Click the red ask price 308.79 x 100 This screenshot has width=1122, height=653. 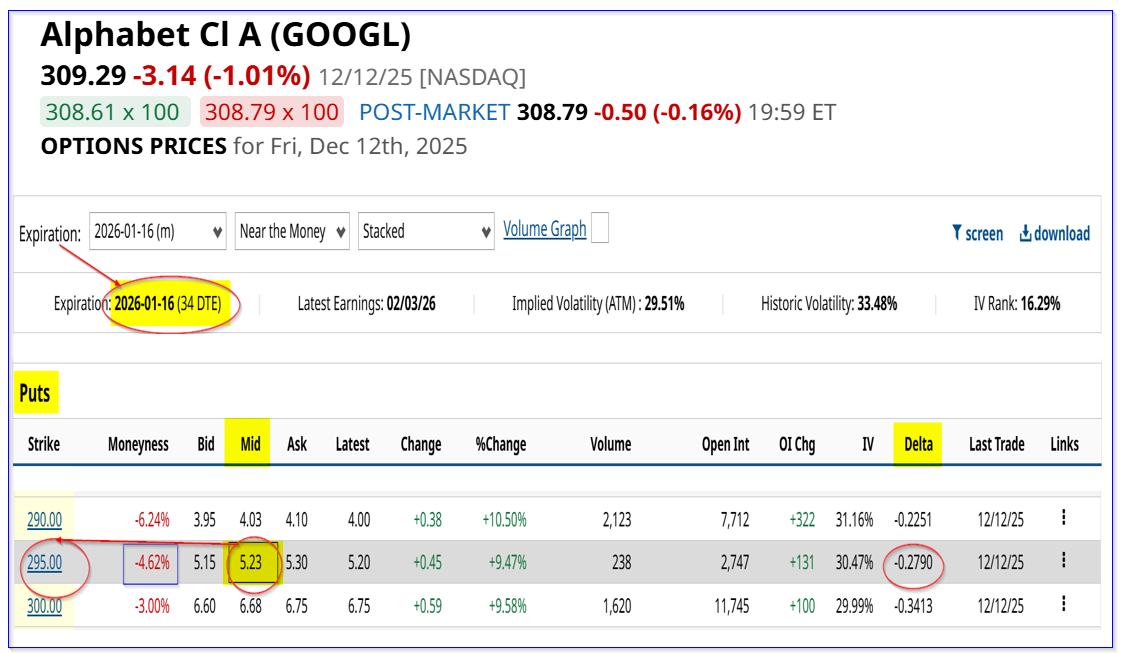coord(271,112)
